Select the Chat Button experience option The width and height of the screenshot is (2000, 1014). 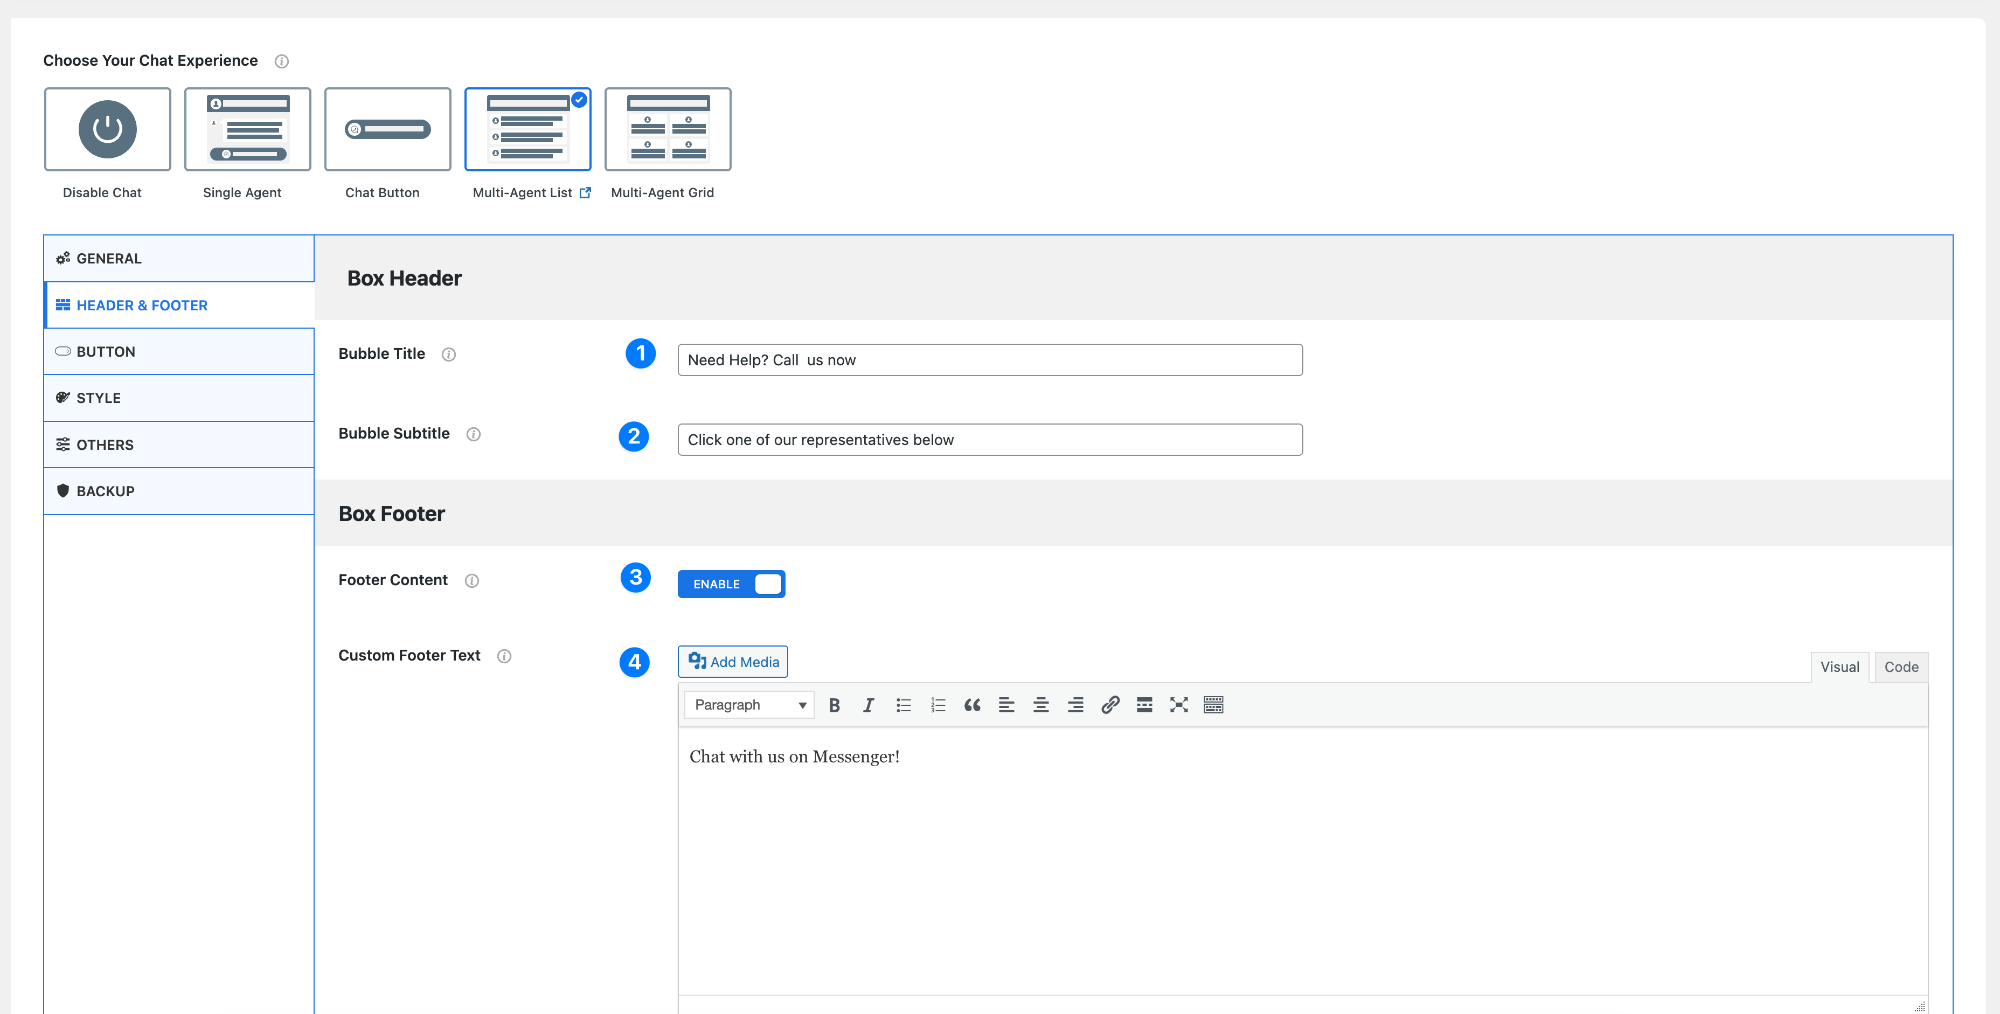[387, 129]
